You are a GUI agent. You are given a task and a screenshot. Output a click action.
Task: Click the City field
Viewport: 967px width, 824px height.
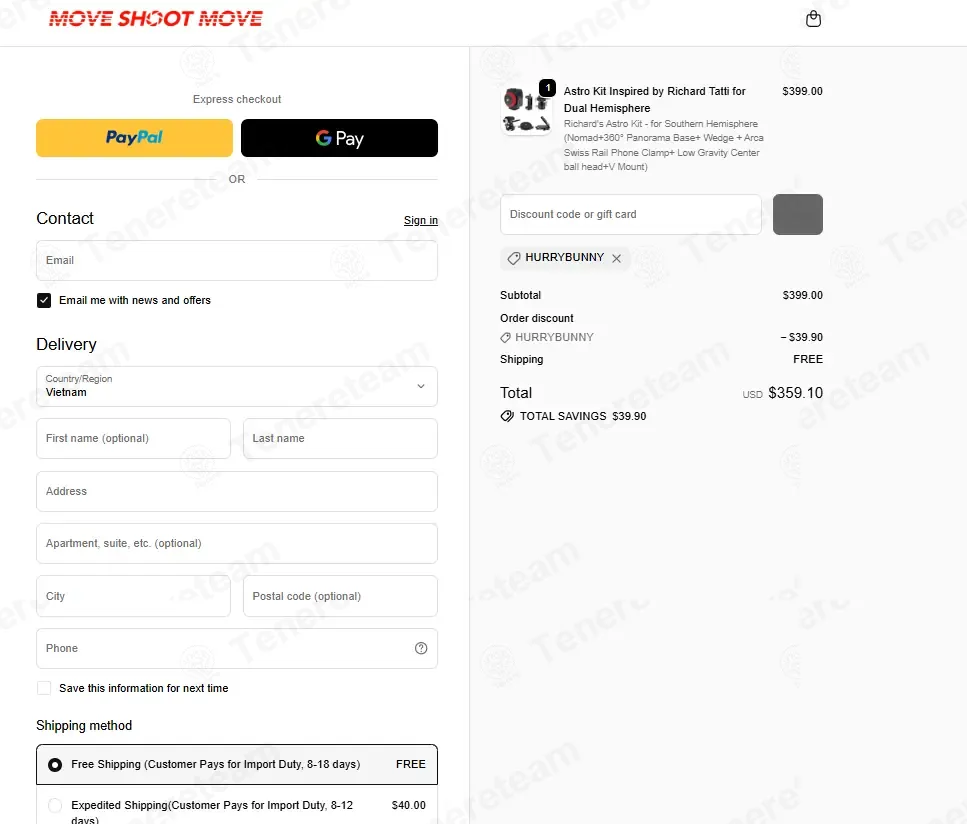point(133,596)
